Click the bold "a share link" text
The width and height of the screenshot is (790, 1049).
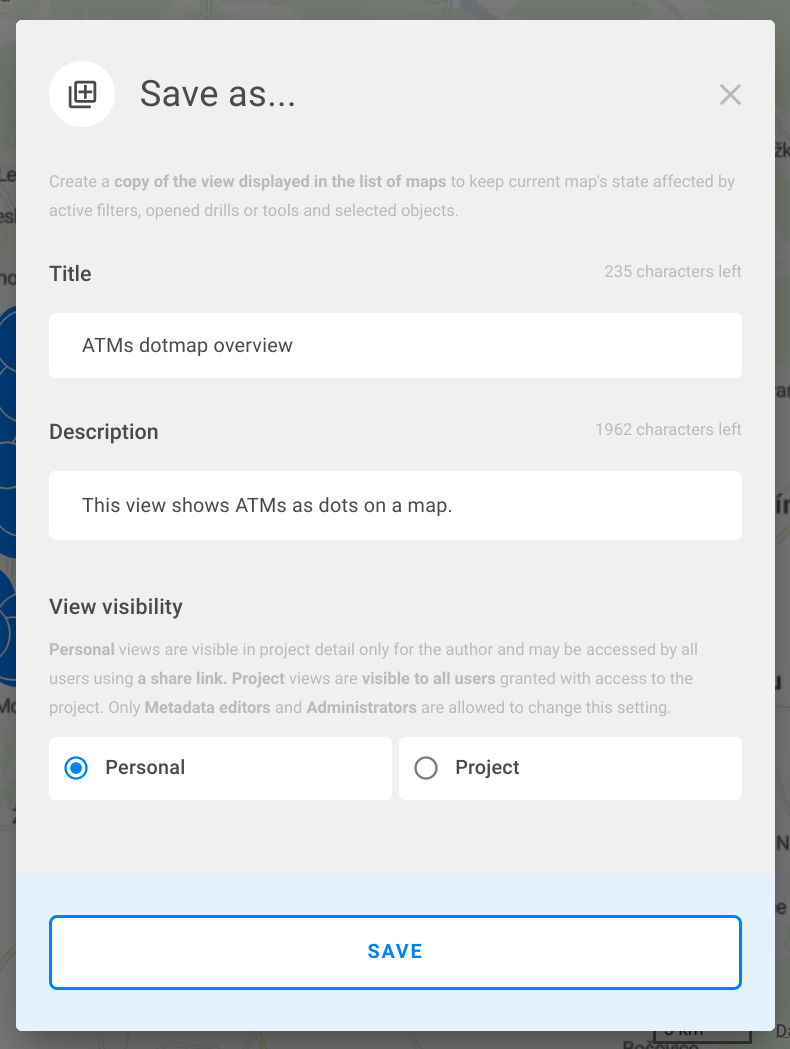tap(182, 679)
